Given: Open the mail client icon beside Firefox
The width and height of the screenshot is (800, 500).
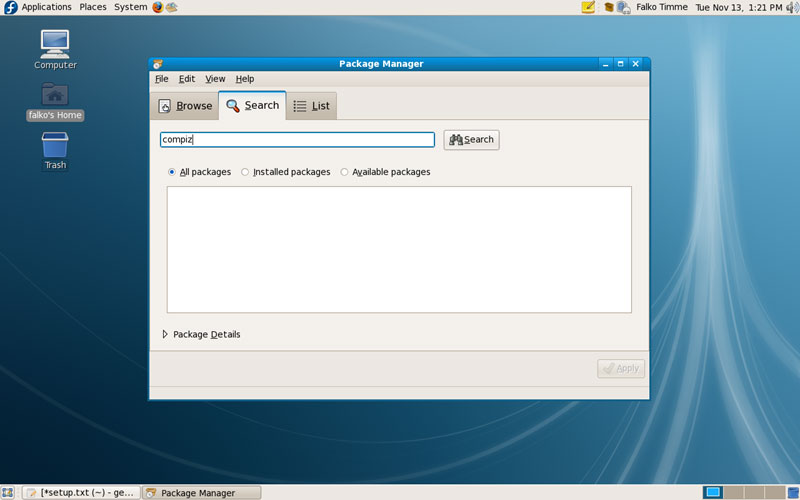Looking at the screenshot, I should click(172, 7).
